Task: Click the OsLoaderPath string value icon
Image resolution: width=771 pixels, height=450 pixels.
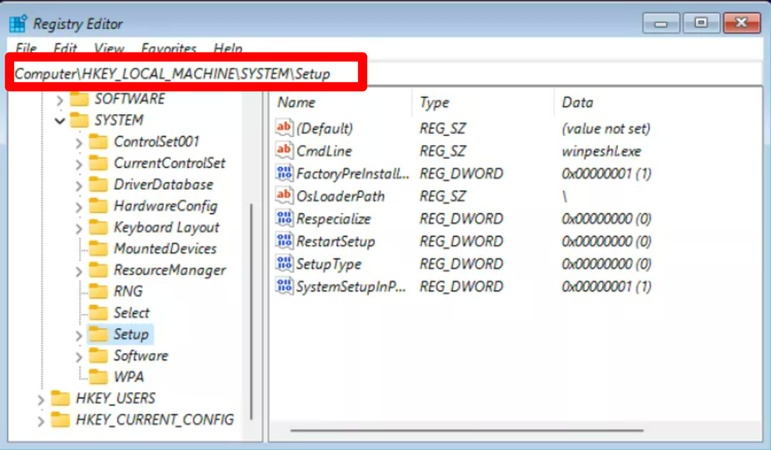Action: (284, 196)
